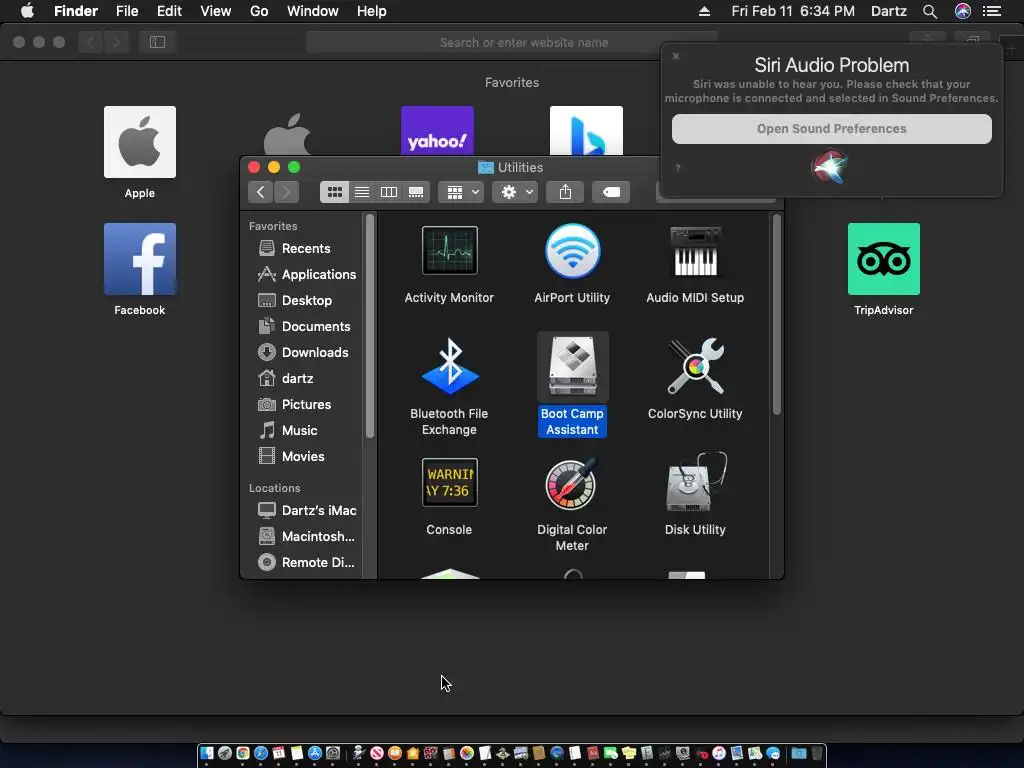Open the Yahoo favorite in Safari

pos(437,131)
